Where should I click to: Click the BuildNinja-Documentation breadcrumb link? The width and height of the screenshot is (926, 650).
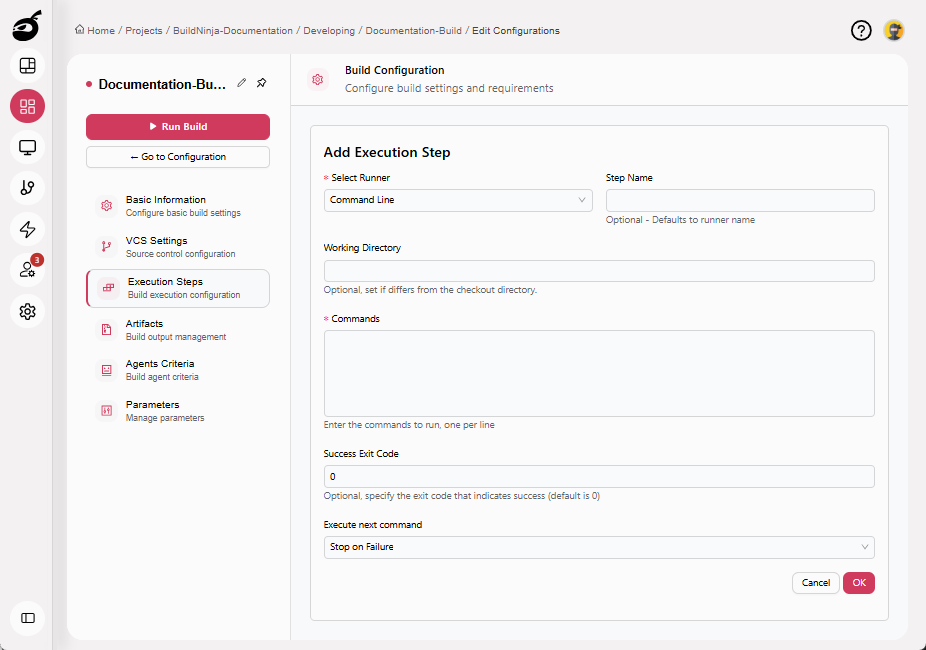(233, 31)
